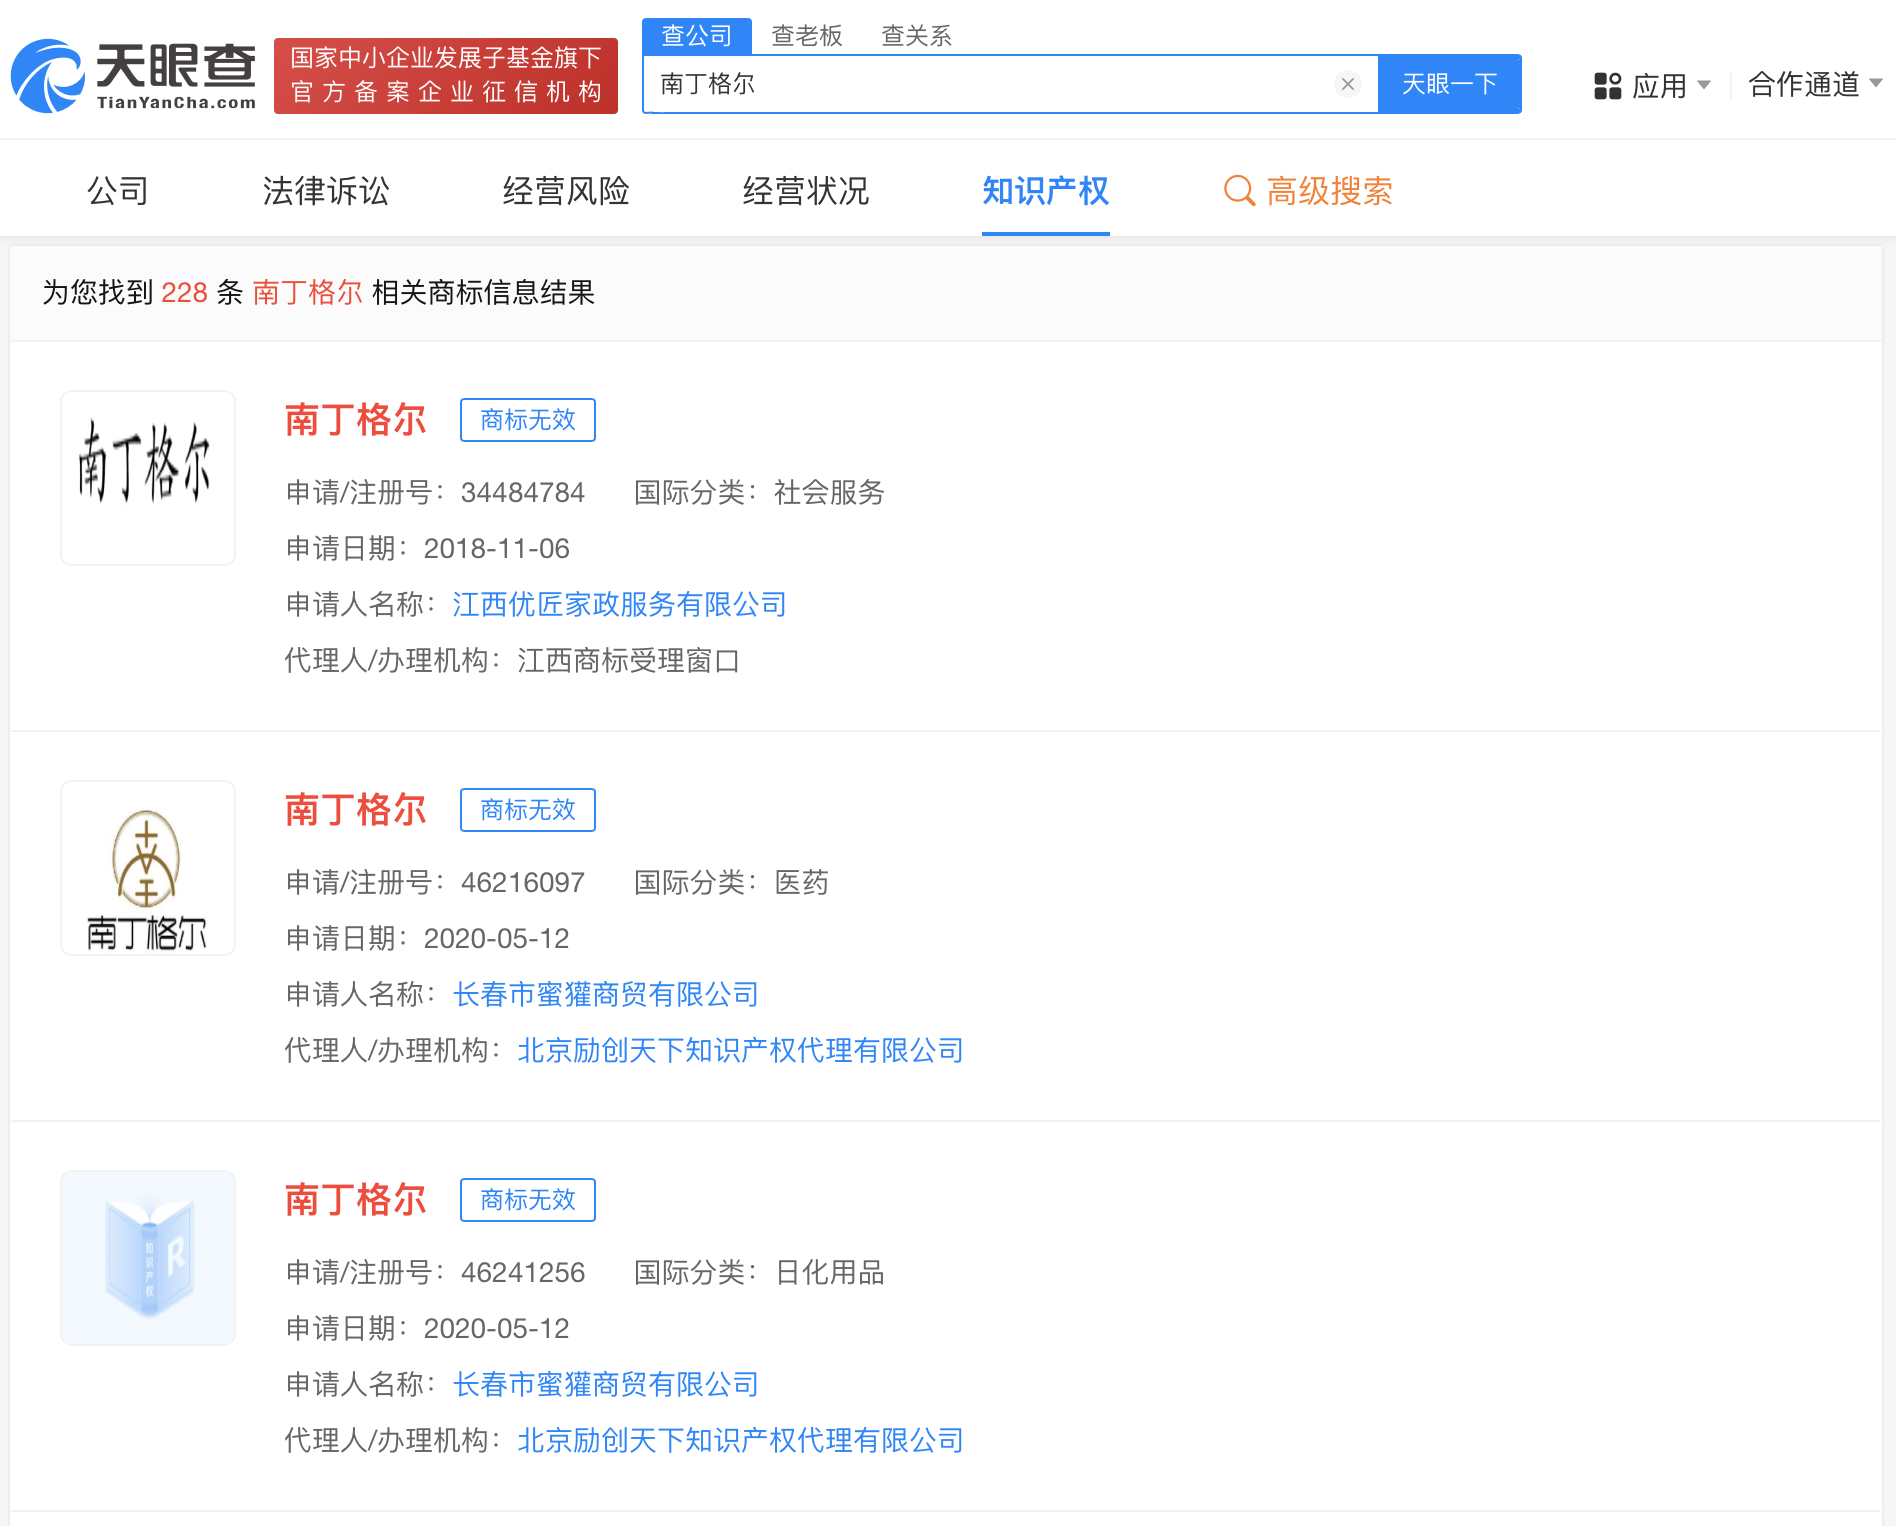The height and width of the screenshot is (1526, 1896).
Task: Open the 经营风险 tab
Action: (x=566, y=191)
